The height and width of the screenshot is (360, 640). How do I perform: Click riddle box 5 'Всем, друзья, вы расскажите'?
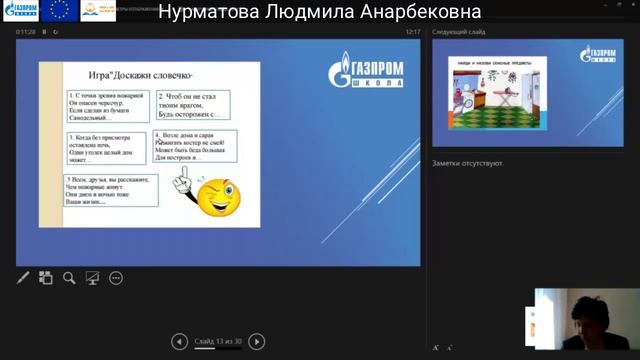tap(111, 190)
